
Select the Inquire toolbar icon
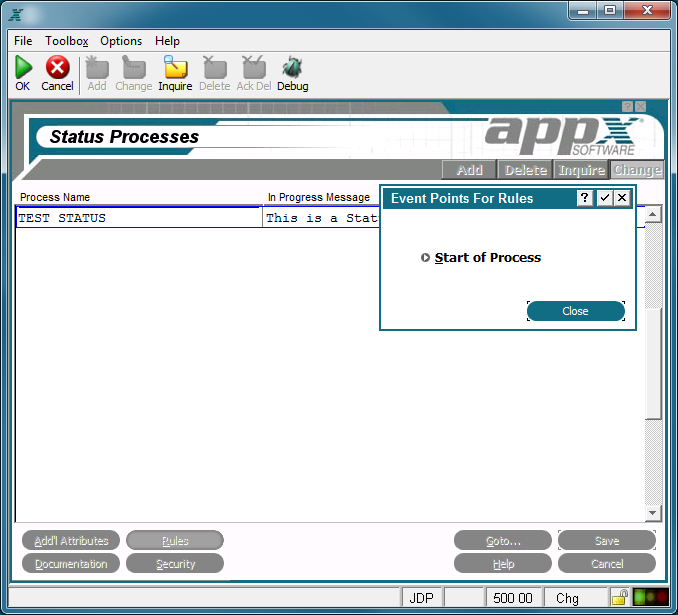(175, 67)
